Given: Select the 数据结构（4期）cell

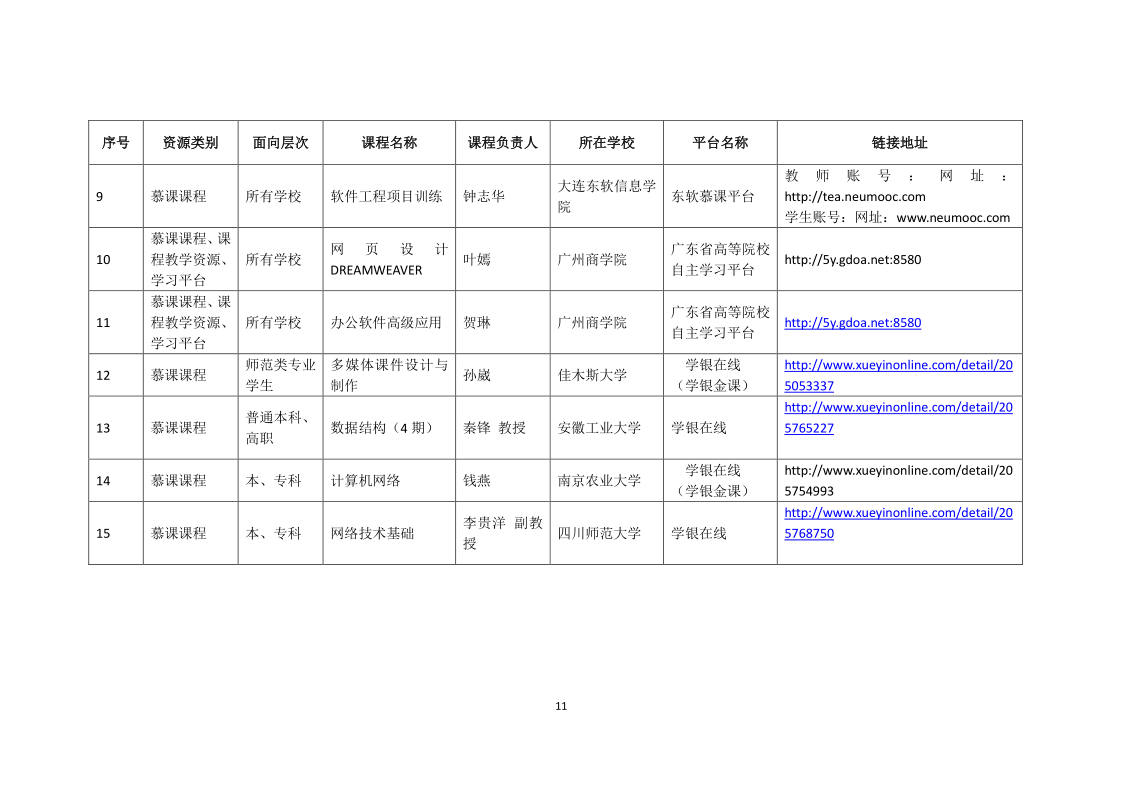Looking at the screenshot, I should pyautogui.click(x=382, y=428).
